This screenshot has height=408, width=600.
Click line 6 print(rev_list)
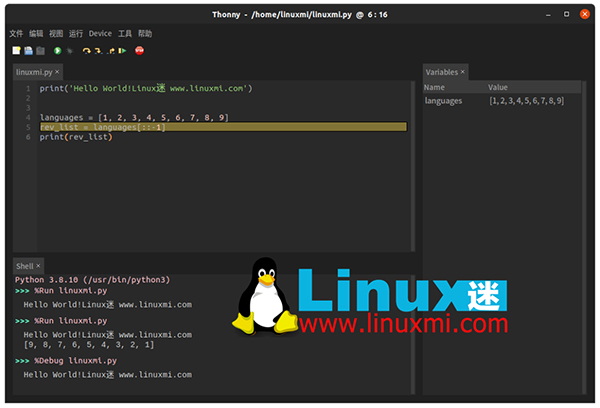[x=76, y=137]
